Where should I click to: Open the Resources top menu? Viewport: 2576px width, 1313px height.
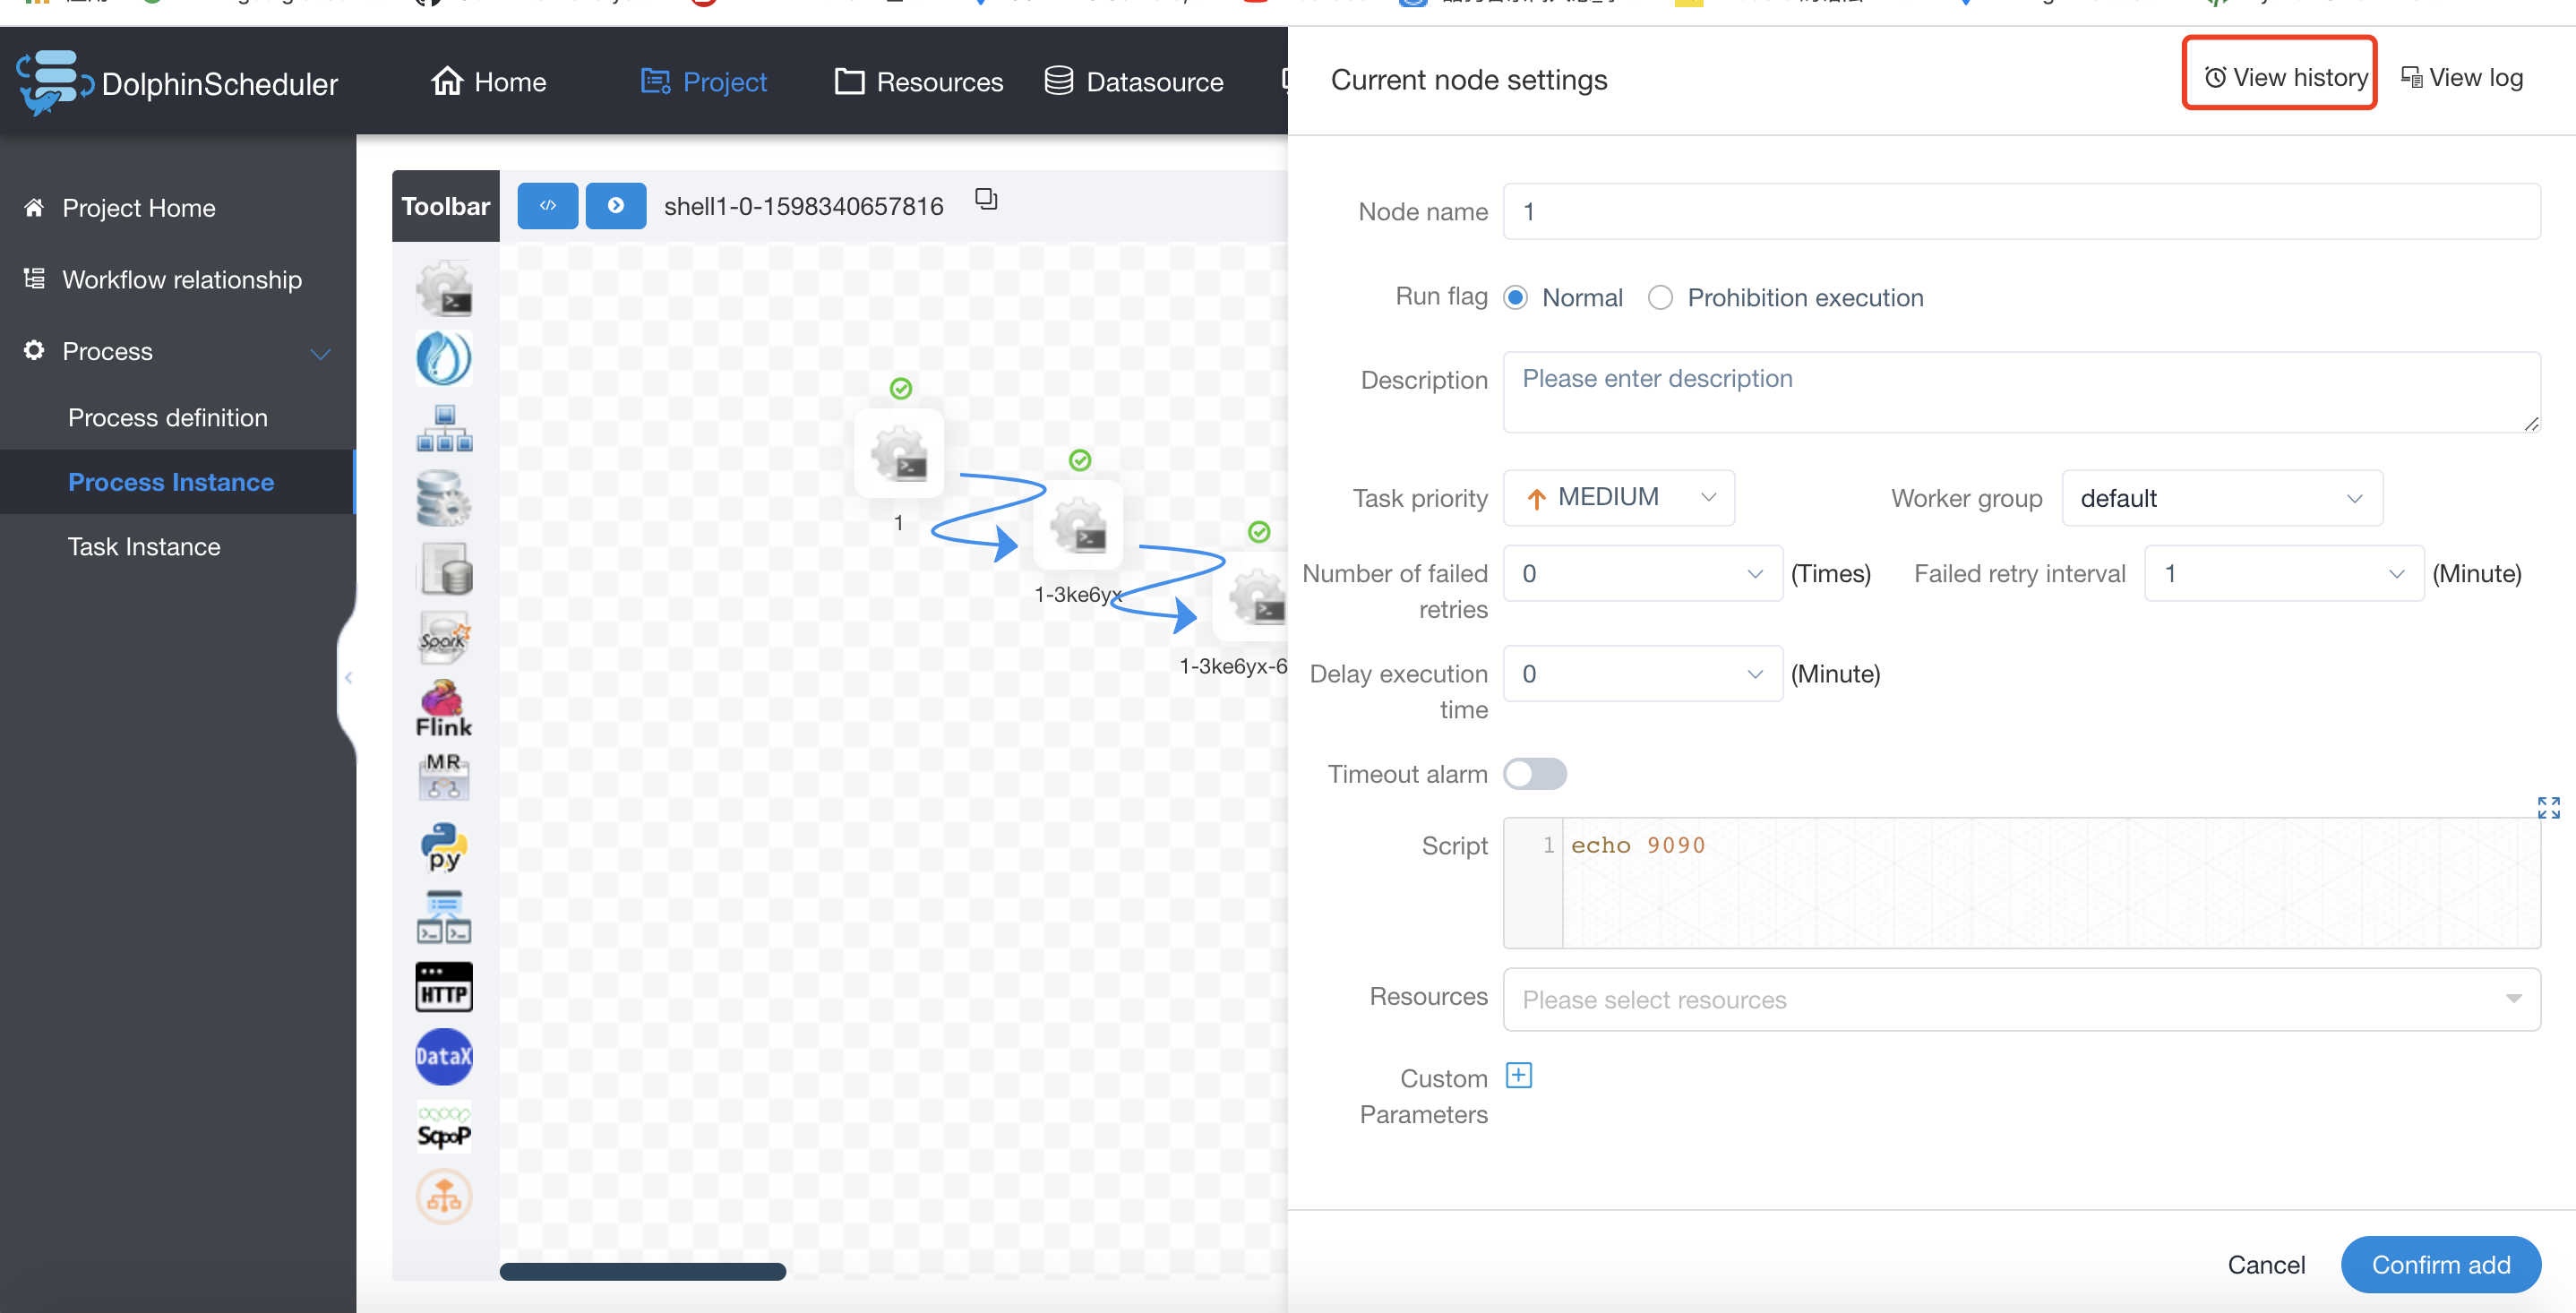click(919, 82)
